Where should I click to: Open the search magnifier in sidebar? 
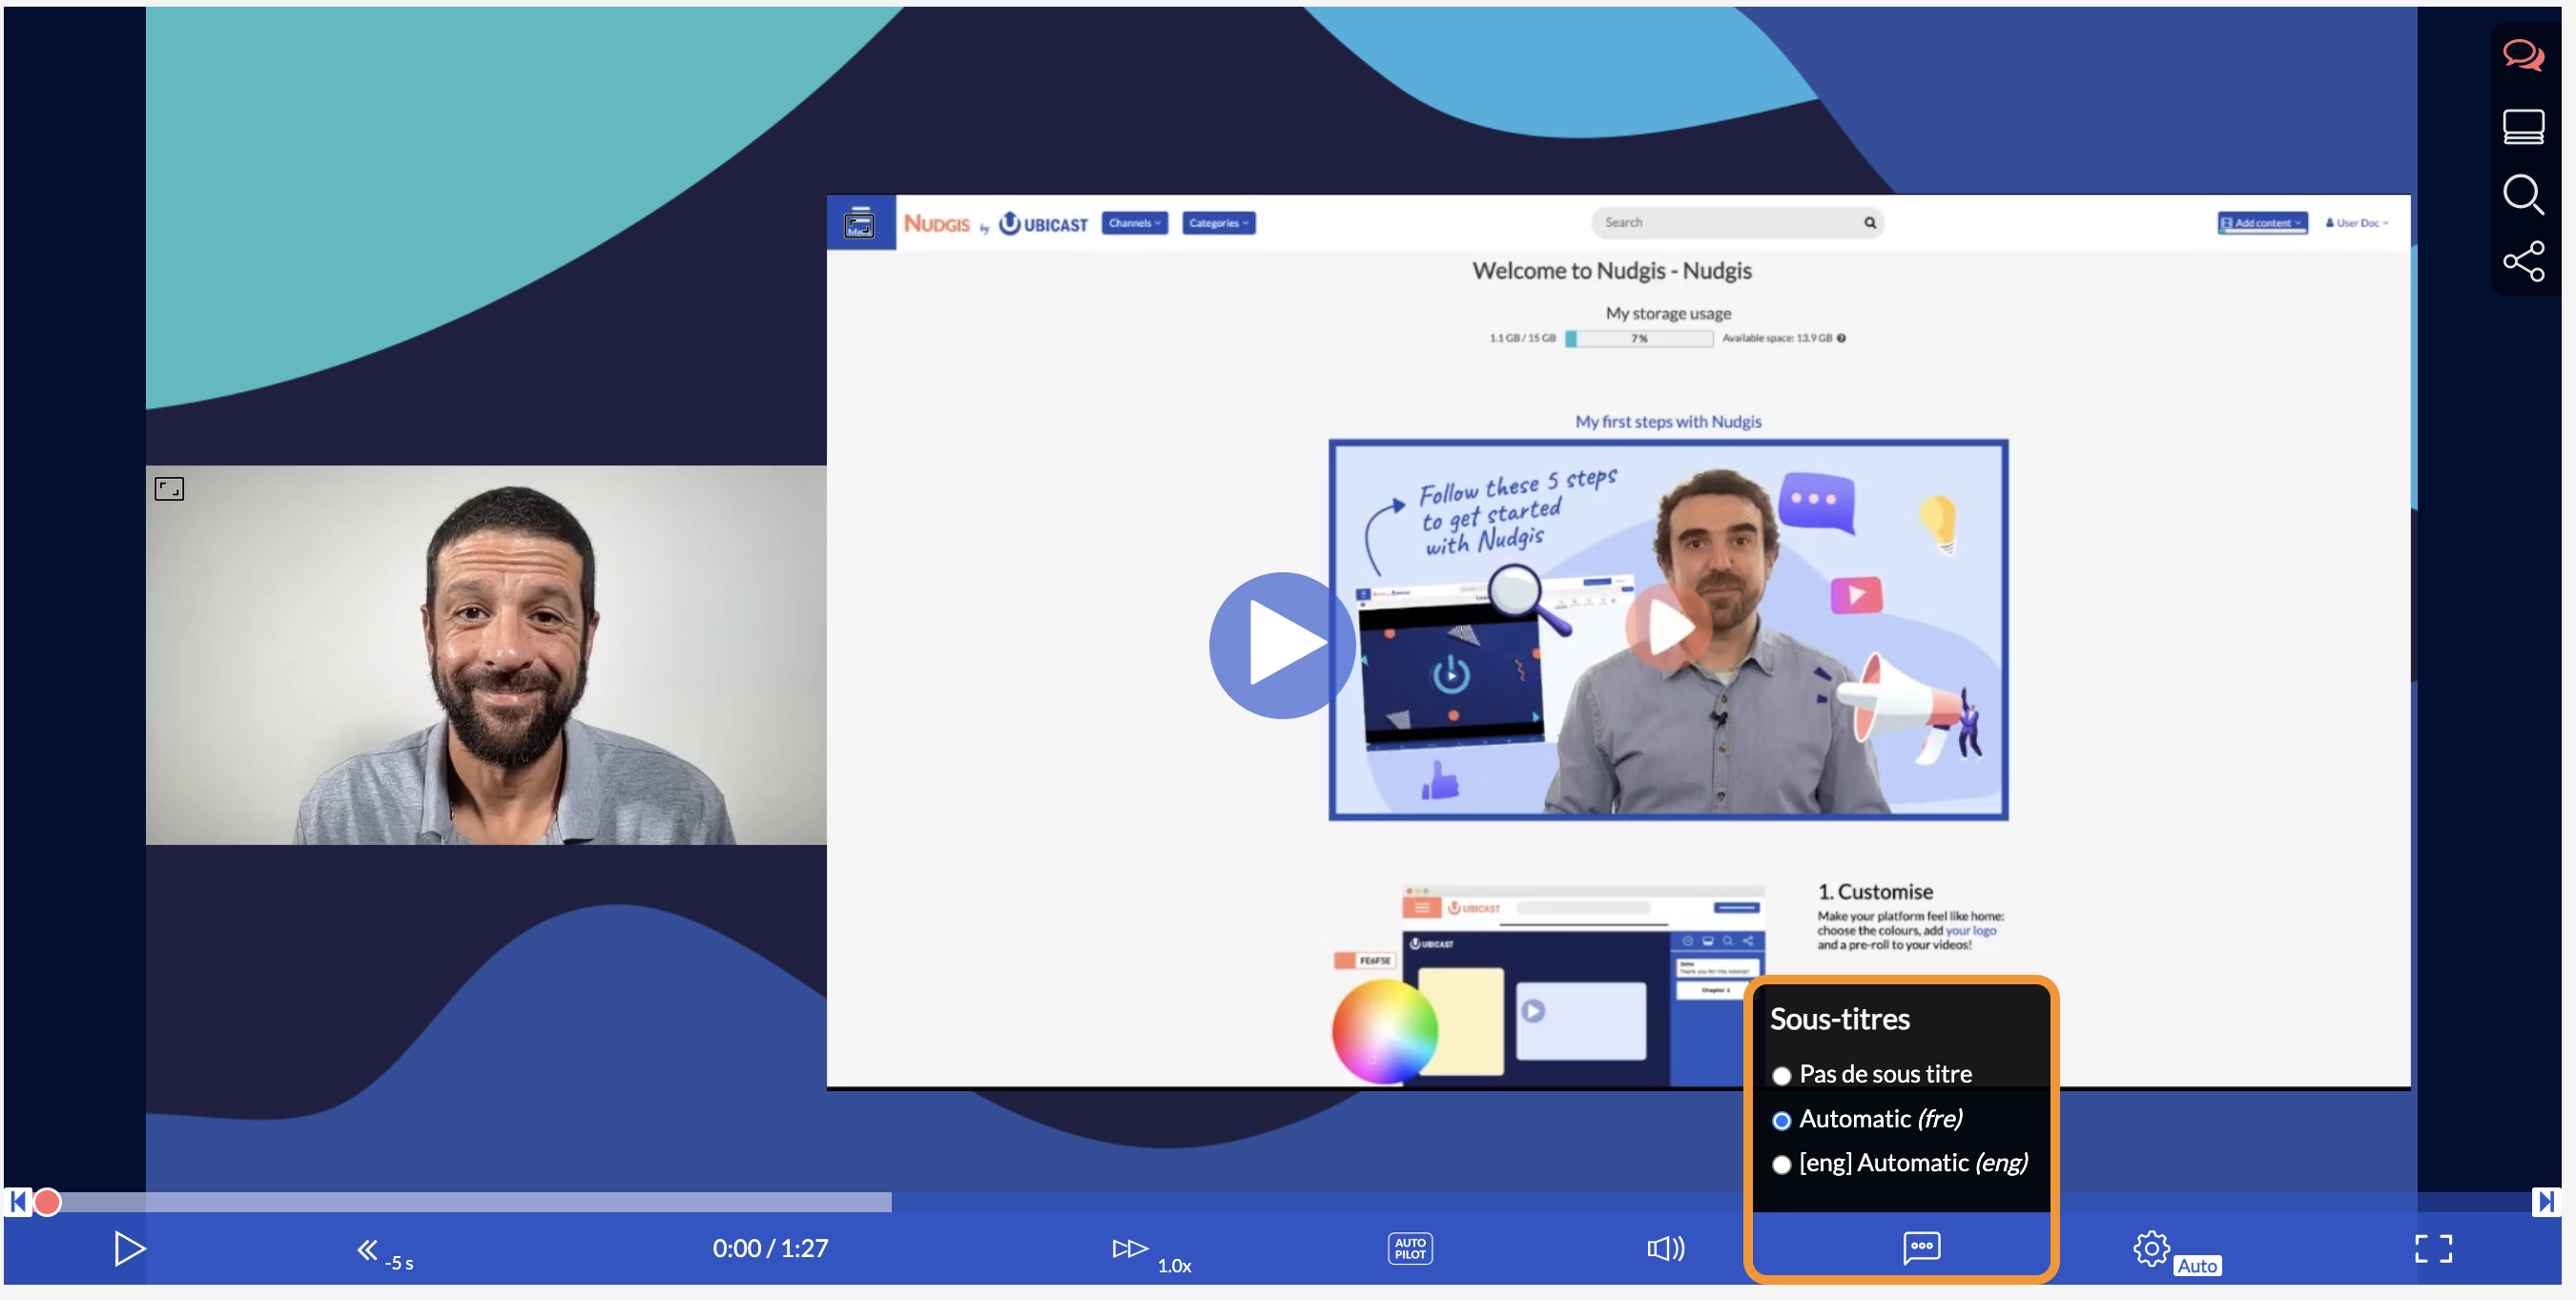click(x=2523, y=195)
